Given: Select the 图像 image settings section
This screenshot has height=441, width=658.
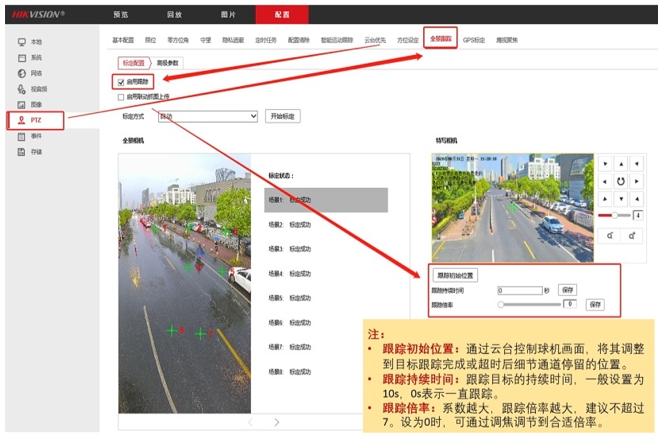Looking at the screenshot, I should (x=35, y=104).
